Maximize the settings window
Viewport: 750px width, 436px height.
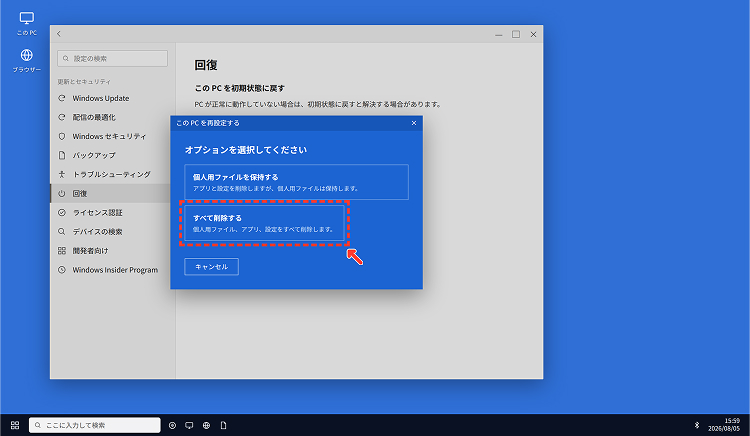pos(516,34)
